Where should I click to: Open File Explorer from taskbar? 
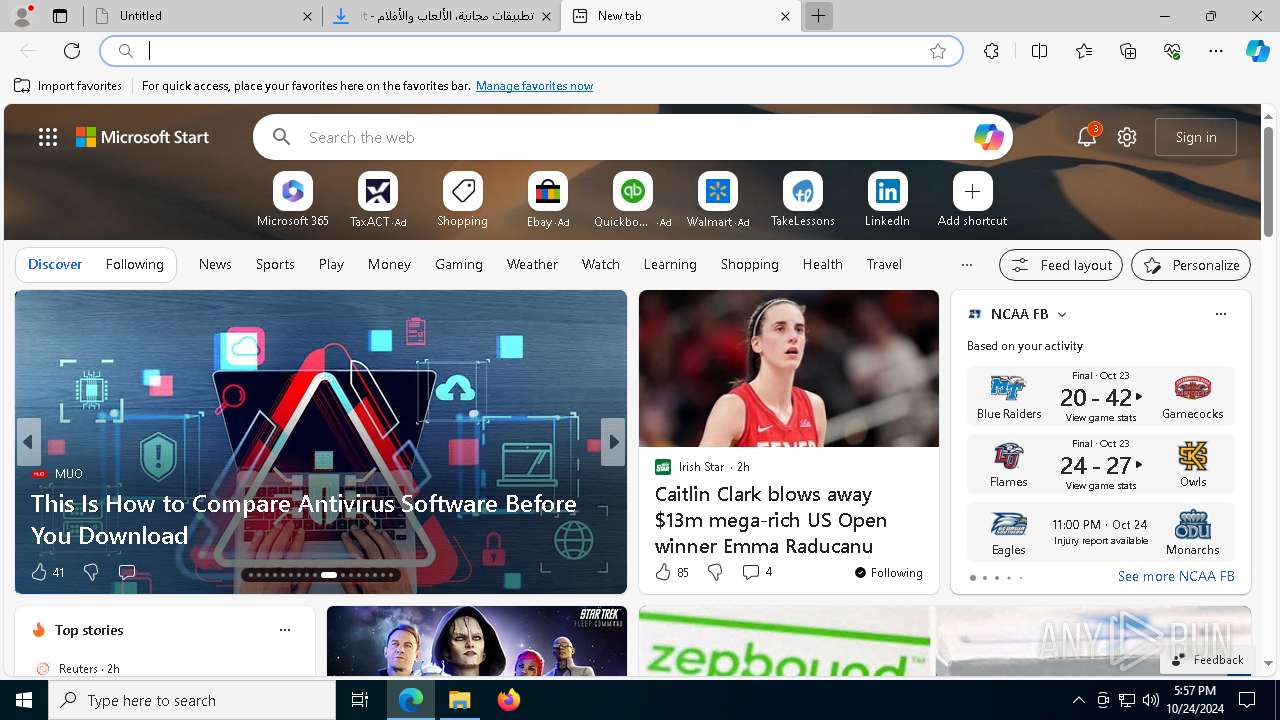[459, 700]
